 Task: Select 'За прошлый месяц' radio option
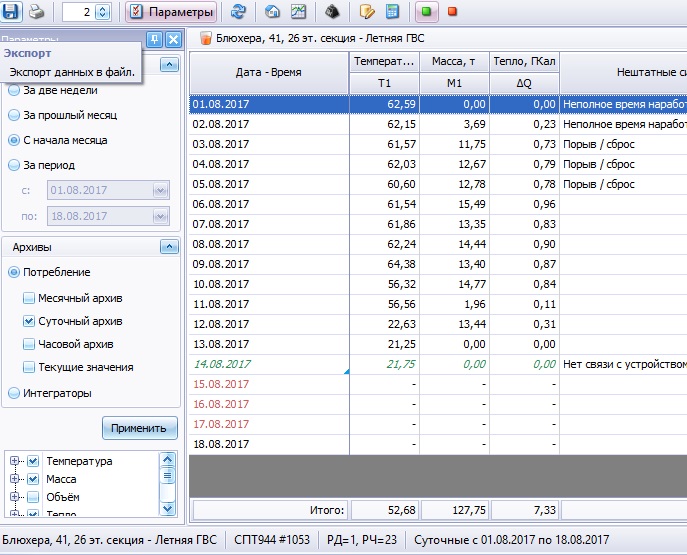click(63, 115)
